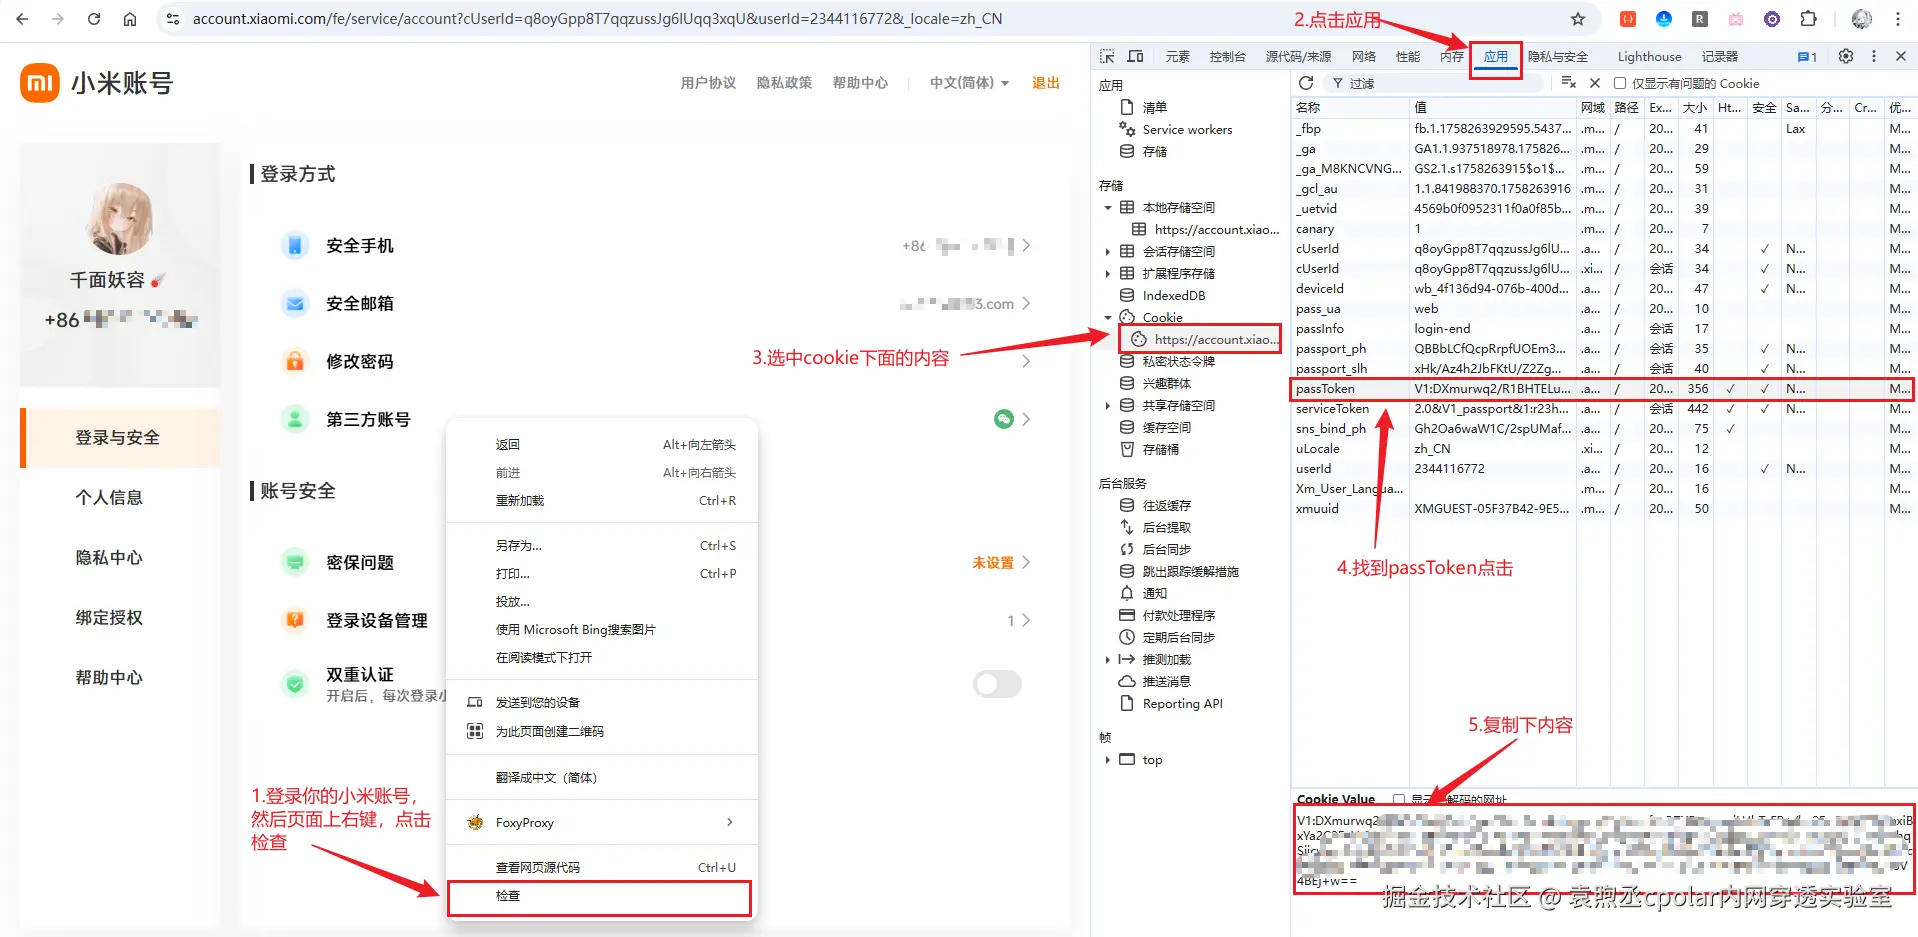Open the help center link in header
Image resolution: width=1918 pixels, height=937 pixels.
pyautogui.click(x=860, y=83)
